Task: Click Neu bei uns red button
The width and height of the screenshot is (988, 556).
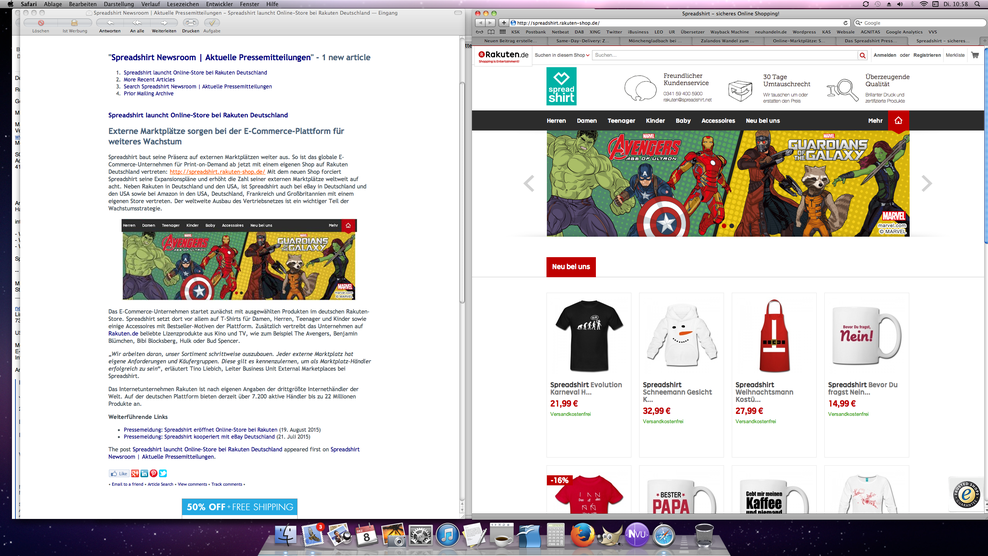Action: pos(571,267)
